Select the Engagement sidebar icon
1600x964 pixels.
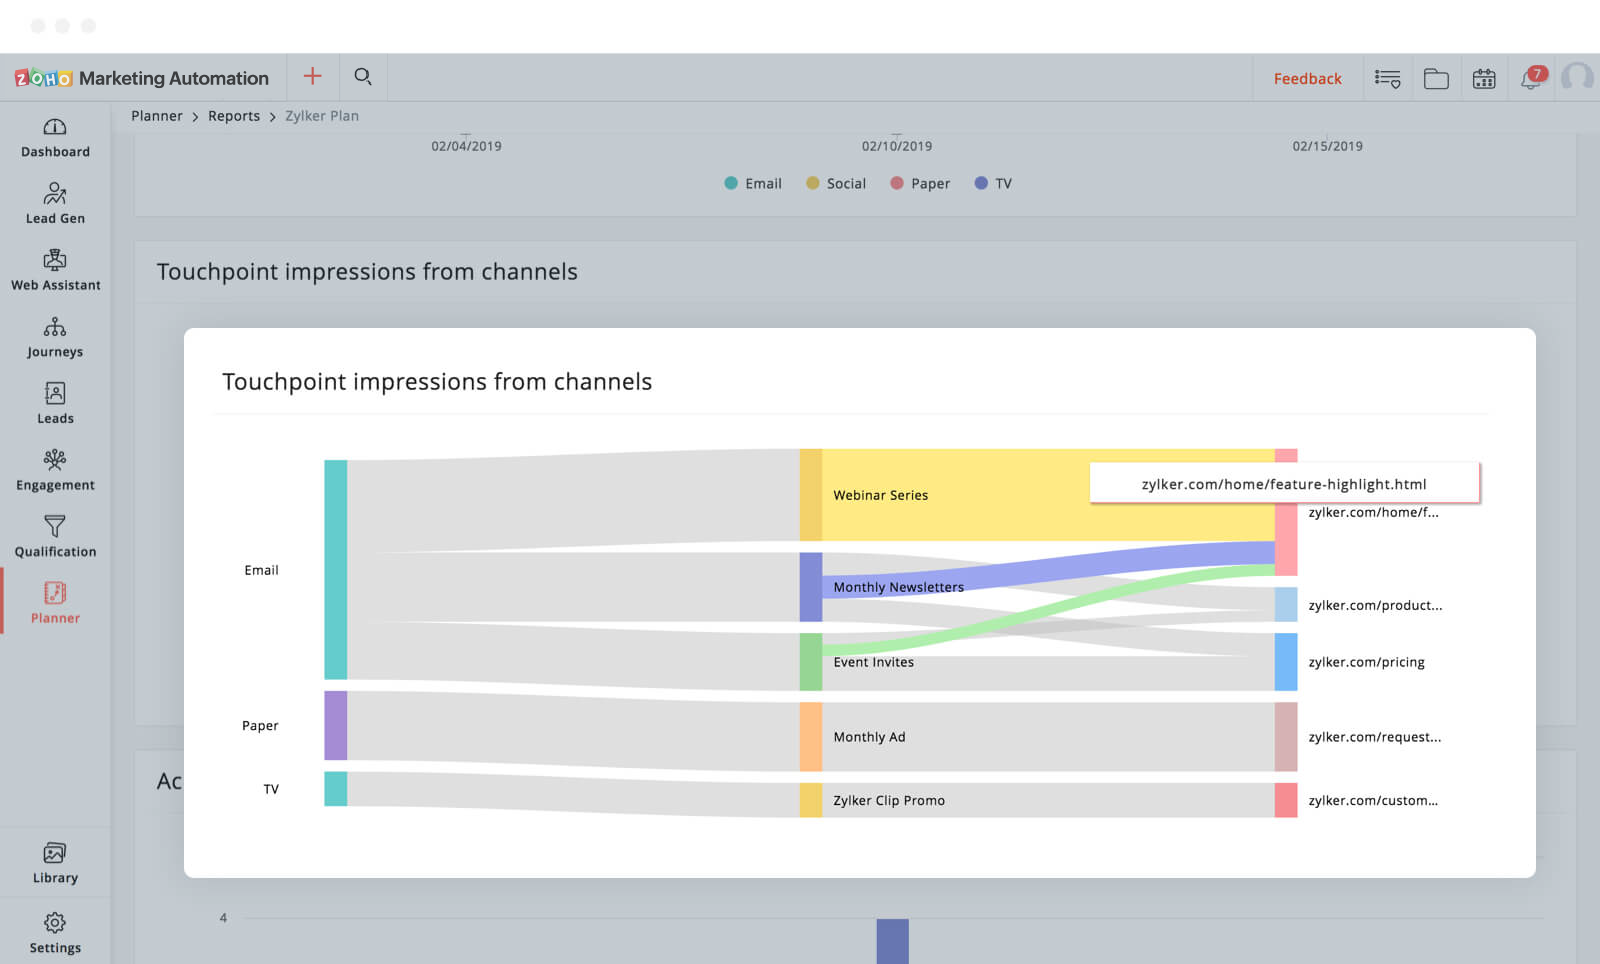[x=55, y=470]
